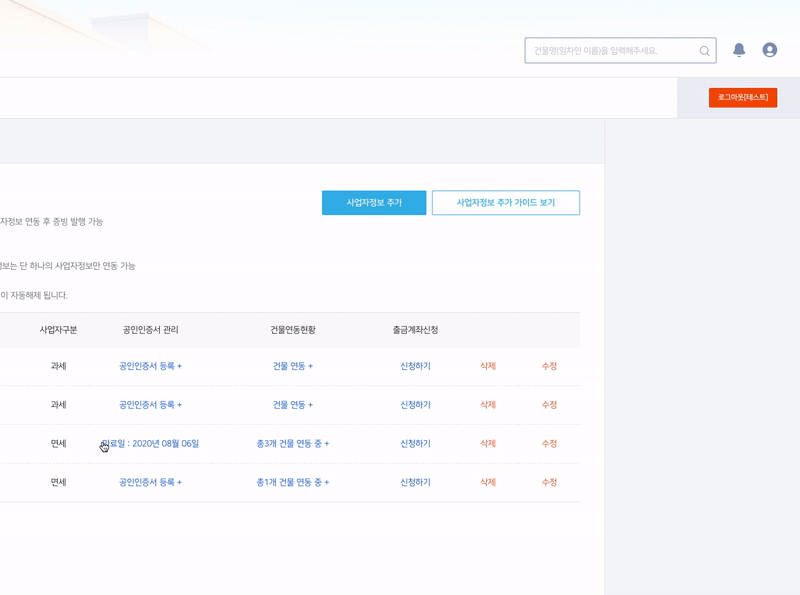Expand 총3개 건물 연동 중 +
Screen dimensions: 800x595
(292, 443)
